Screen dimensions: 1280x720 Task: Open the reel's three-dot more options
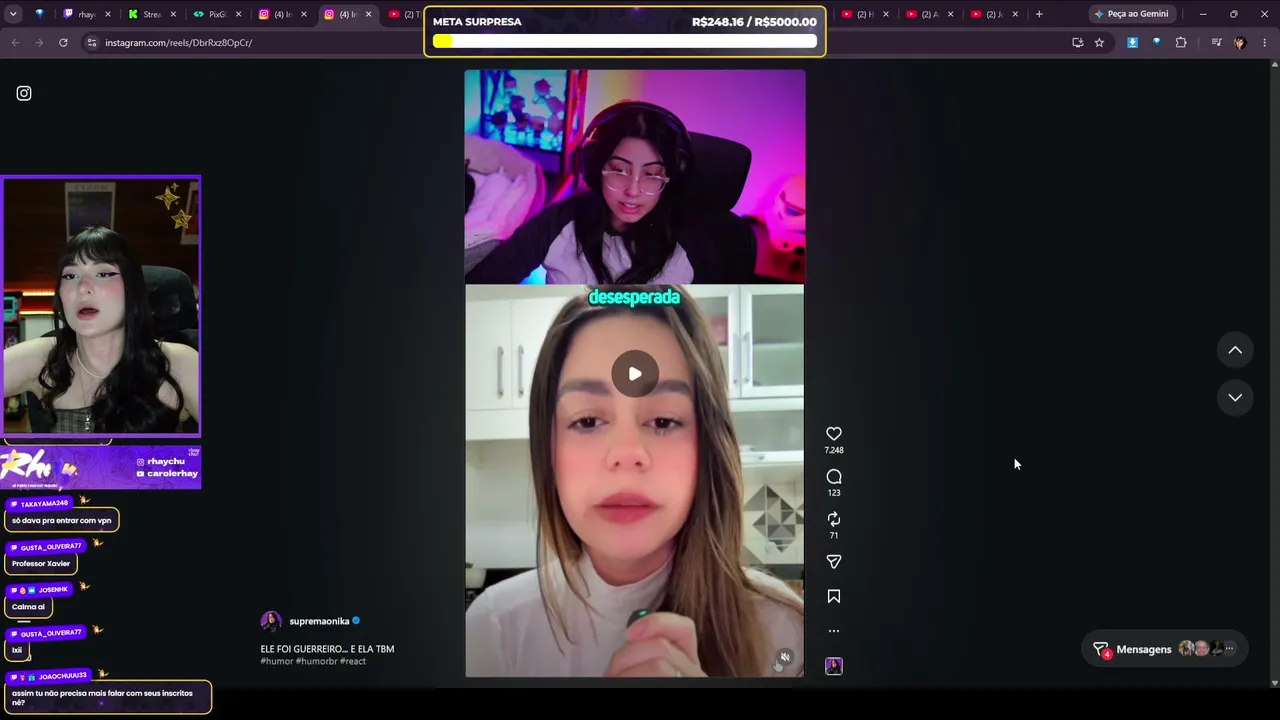[x=834, y=631]
